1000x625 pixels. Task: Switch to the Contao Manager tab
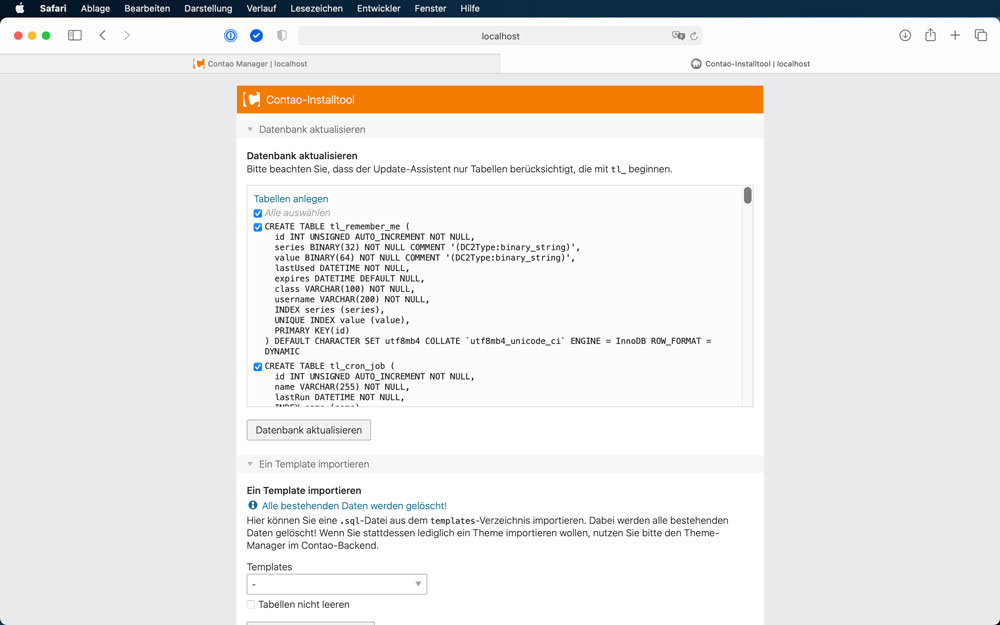(x=250, y=64)
